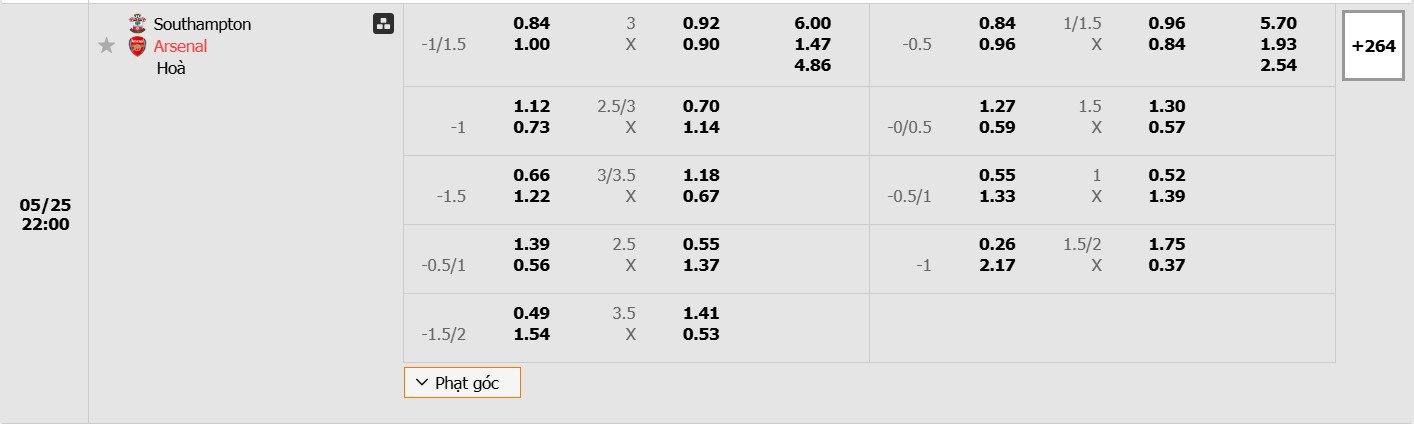Select the 6.00 Southampton win odds
The image size is (1414, 424).
point(812,23)
